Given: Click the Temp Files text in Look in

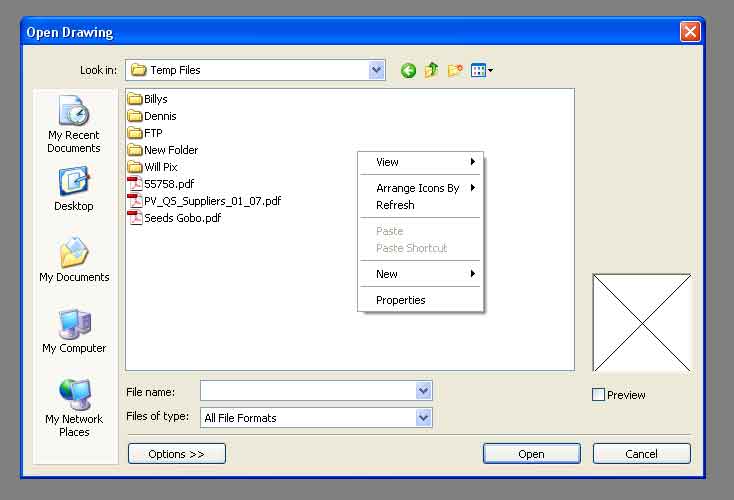Looking at the screenshot, I should (176, 70).
